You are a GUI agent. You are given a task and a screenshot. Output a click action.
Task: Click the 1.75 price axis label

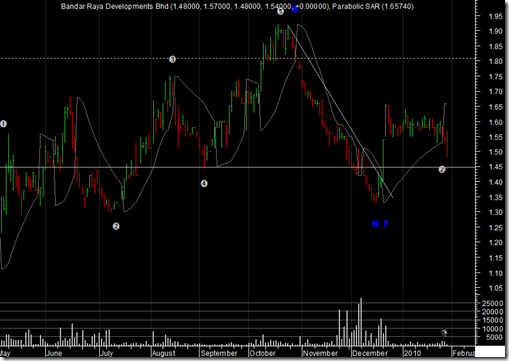pos(496,77)
